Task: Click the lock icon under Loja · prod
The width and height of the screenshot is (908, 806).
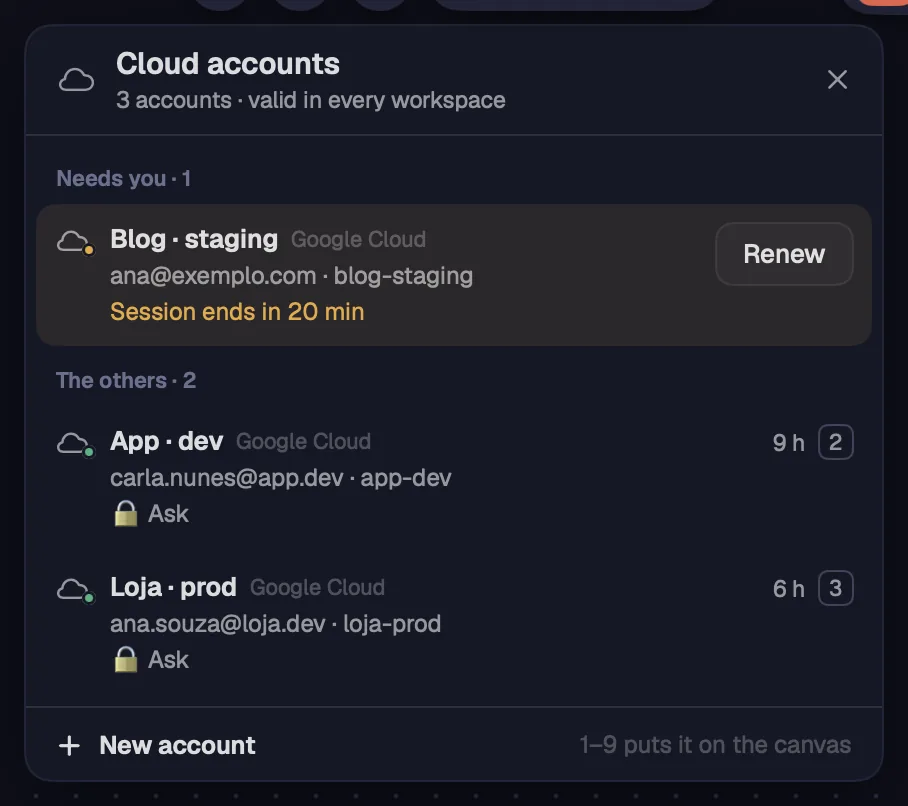Action: click(x=126, y=660)
